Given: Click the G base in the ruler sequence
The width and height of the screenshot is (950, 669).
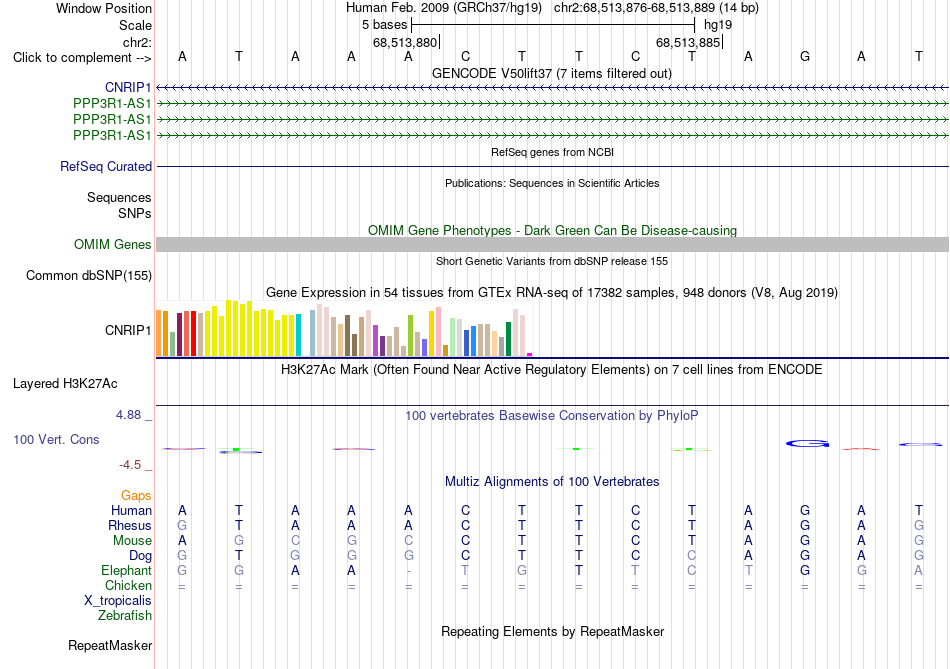Looking at the screenshot, I should tap(805, 56).
